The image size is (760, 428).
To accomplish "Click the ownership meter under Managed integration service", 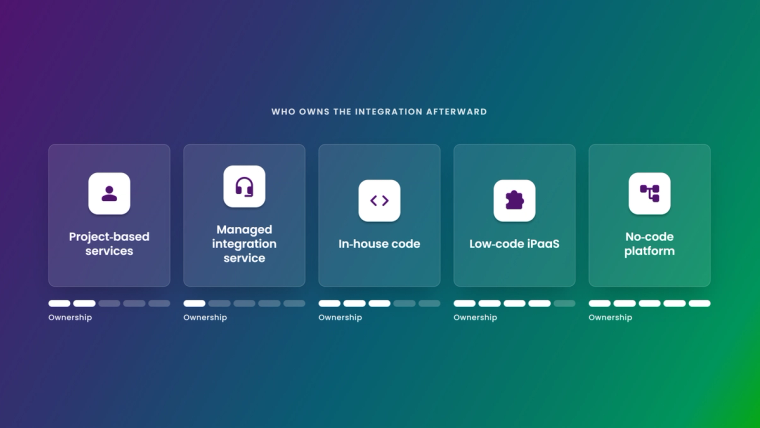I will (x=244, y=303).
